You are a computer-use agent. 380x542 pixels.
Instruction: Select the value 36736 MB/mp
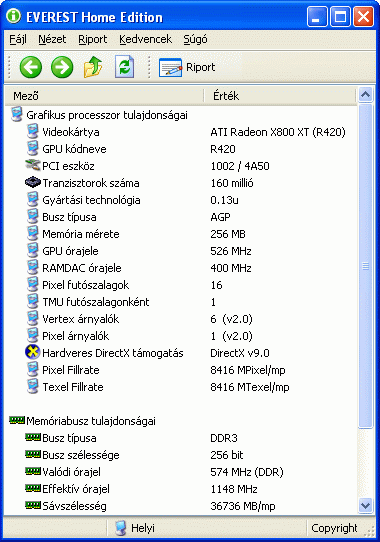pyautogui.click(x=243, y=506)
